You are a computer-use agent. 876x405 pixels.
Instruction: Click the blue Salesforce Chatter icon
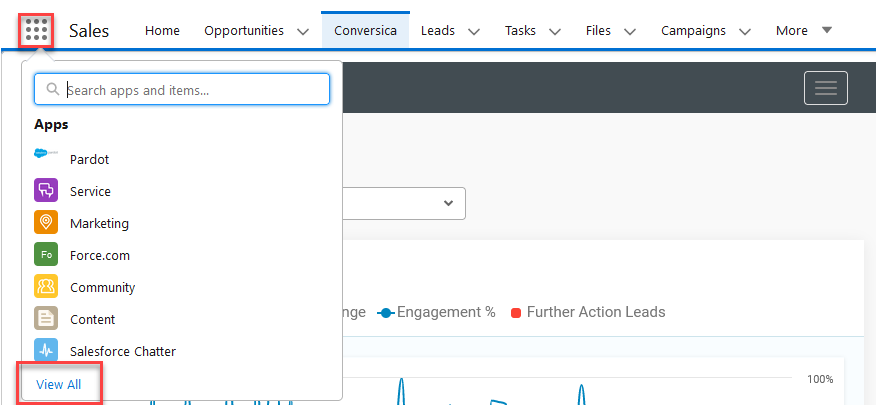pyautogui.click(x=46, y=350)
